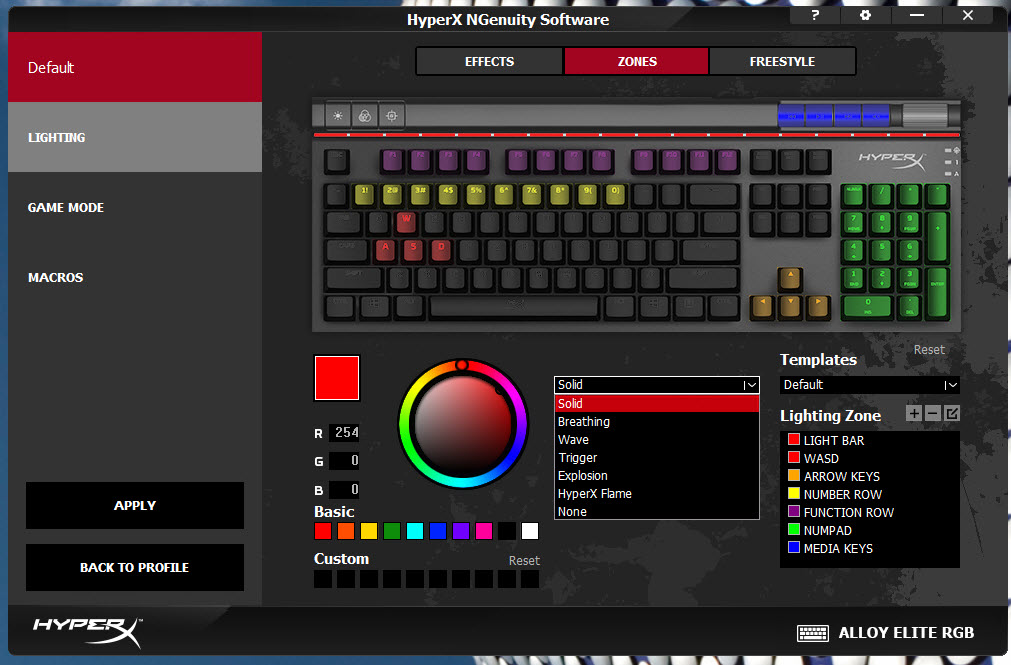Switch to the EFFECTS tab

(x=489, y=61)
